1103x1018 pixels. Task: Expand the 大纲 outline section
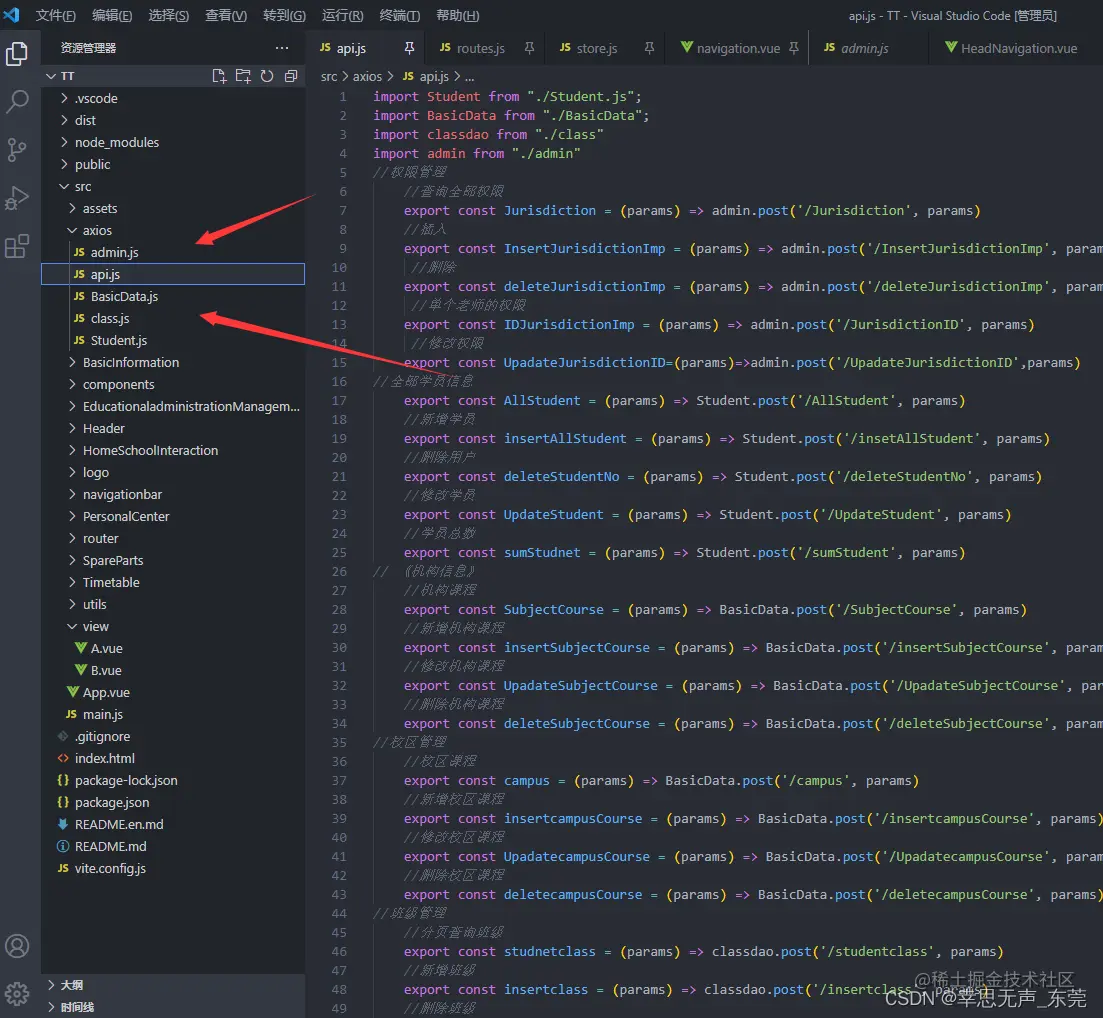pos(173,985)
